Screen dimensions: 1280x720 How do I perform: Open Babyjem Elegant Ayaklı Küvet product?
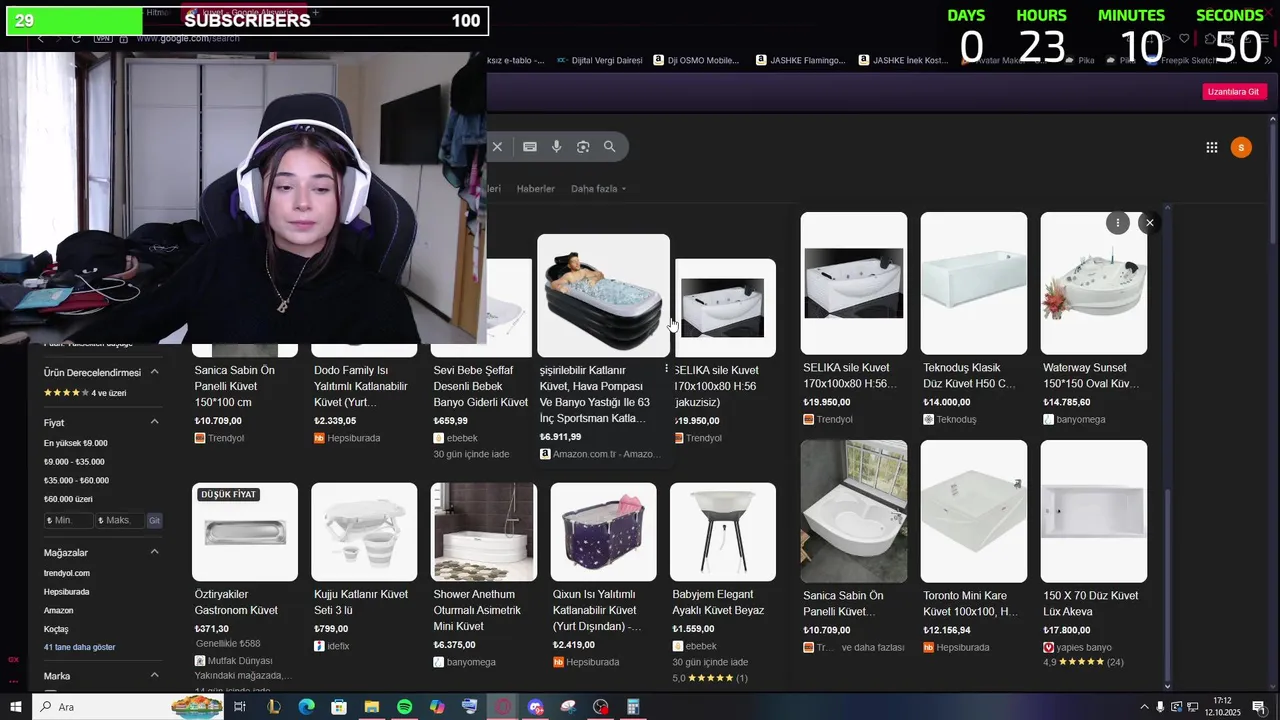tap(723, 532)
